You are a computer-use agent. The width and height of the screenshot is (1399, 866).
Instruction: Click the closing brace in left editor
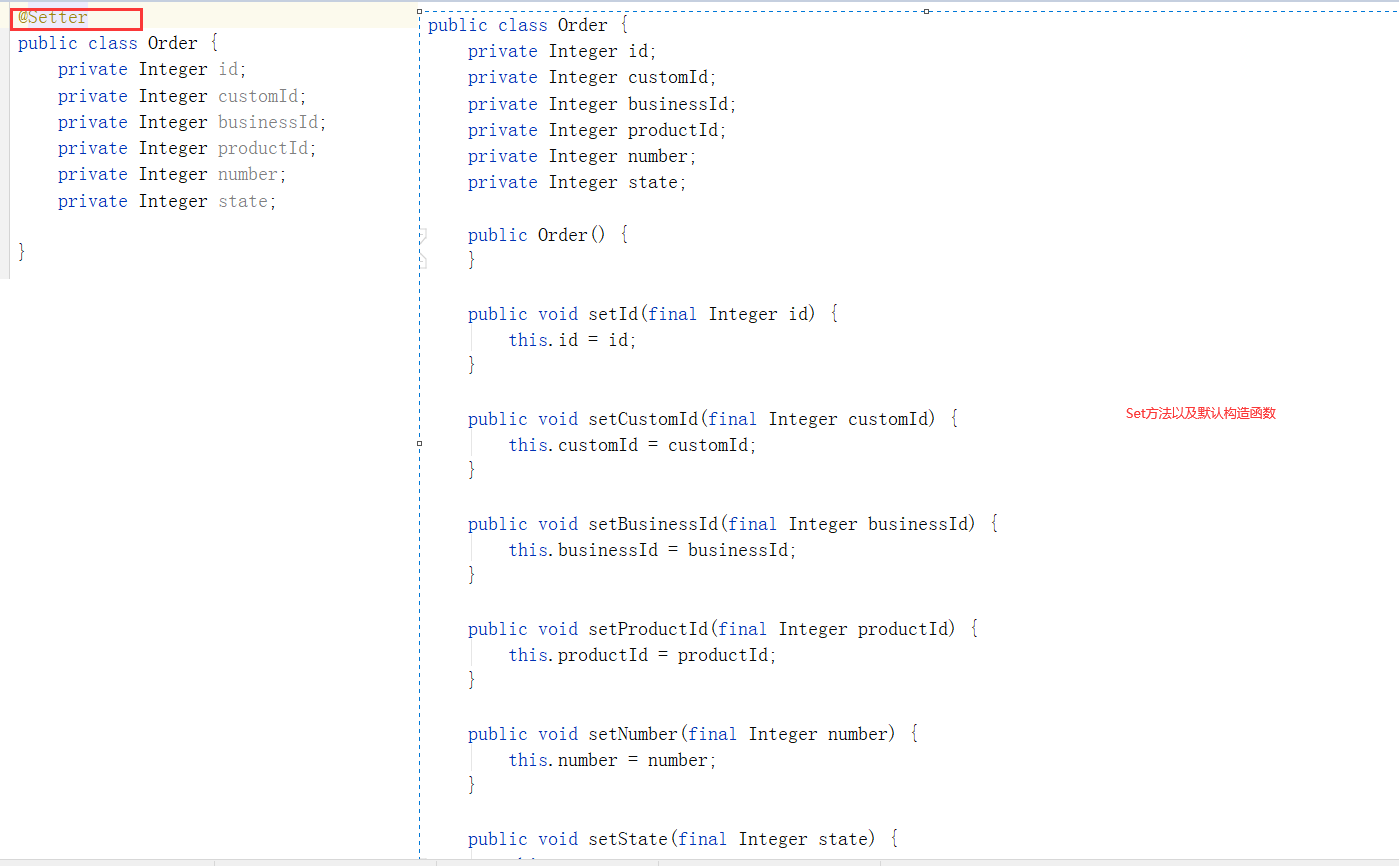point(22,252)
